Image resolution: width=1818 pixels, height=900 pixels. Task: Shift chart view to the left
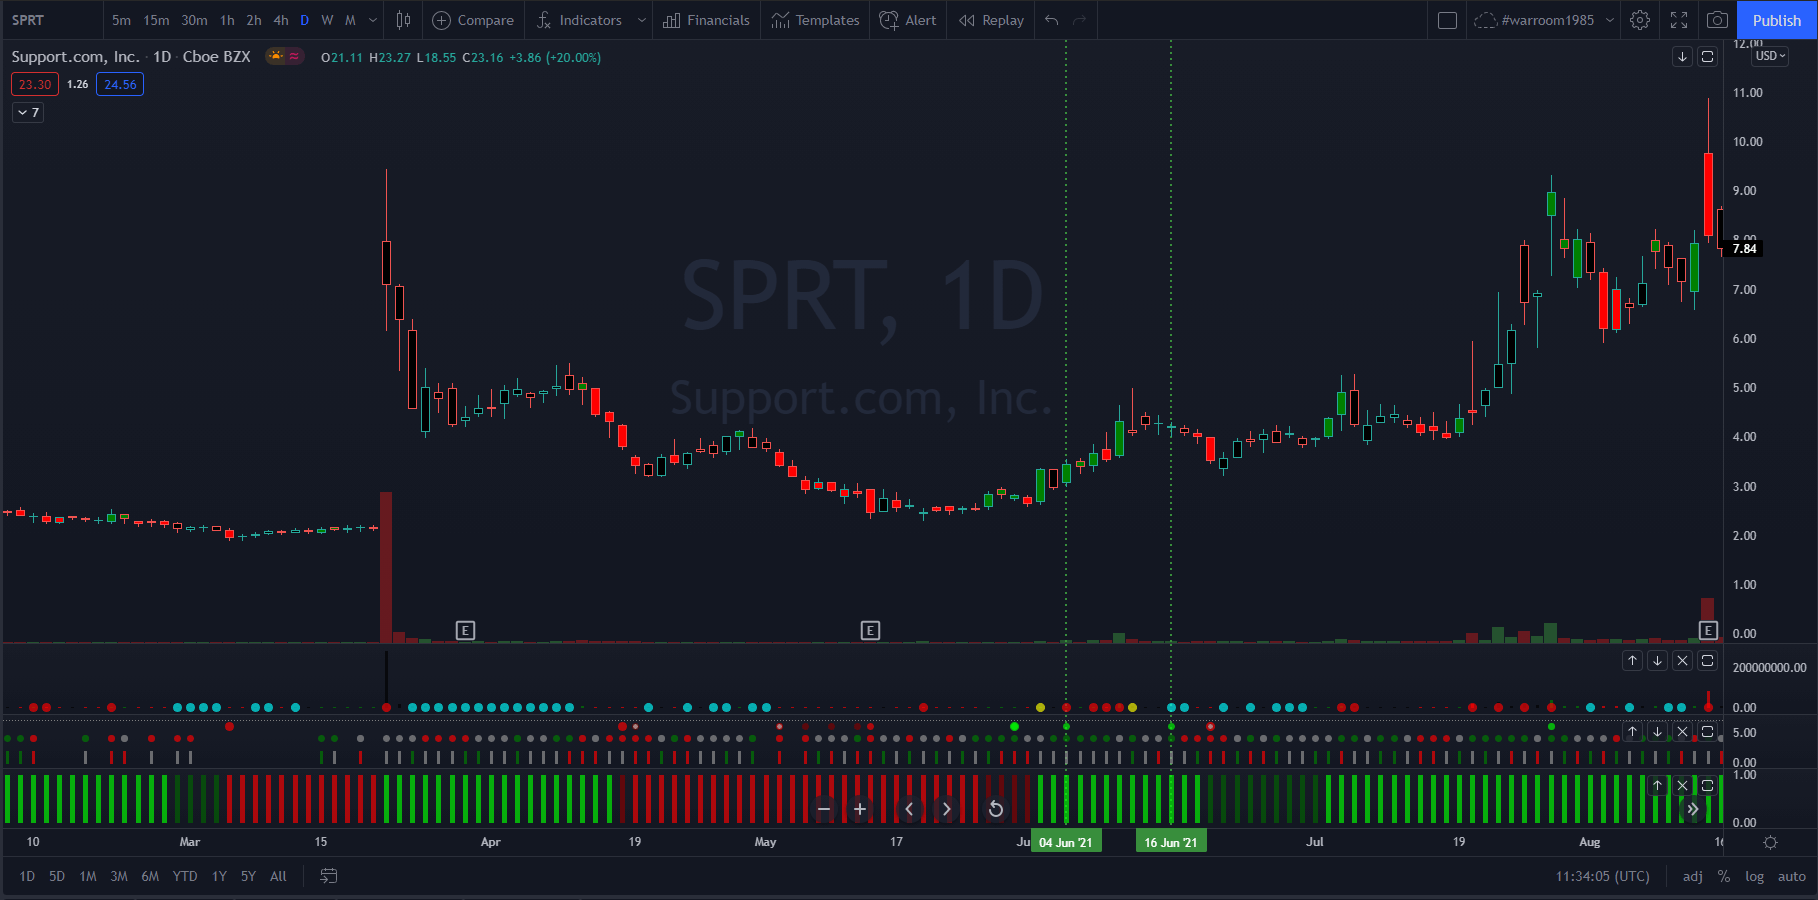pyautogui.click(x=909, y=809)
